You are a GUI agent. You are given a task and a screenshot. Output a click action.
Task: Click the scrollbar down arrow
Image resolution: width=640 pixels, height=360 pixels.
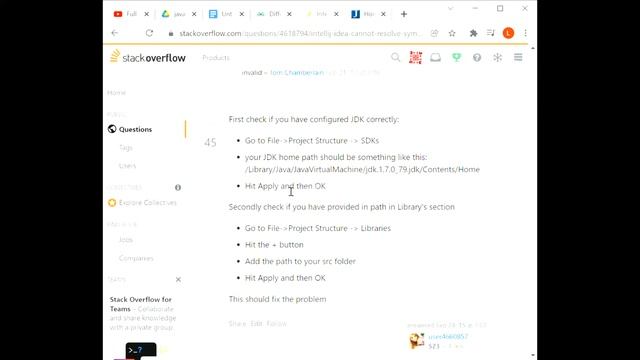click(533, 356)
